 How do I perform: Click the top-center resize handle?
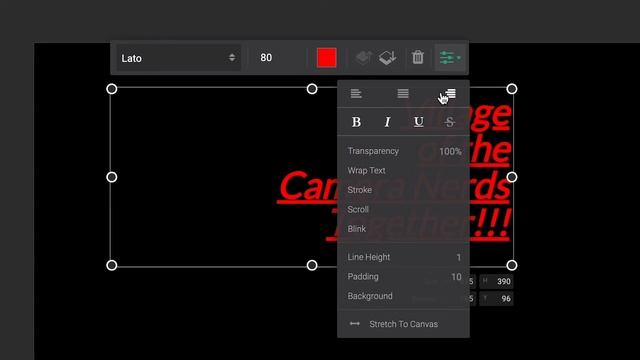tap(312, 89)
